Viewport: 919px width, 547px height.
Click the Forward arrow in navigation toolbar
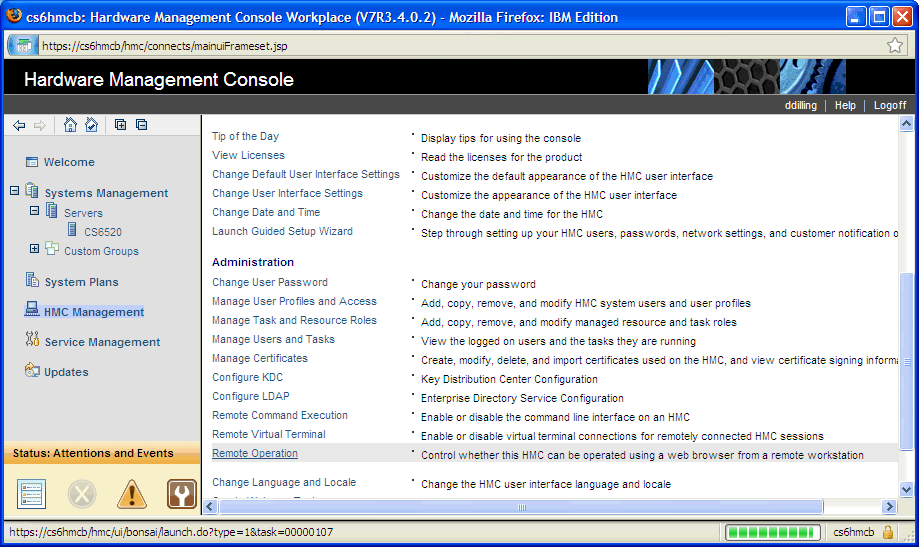[40, 125]
